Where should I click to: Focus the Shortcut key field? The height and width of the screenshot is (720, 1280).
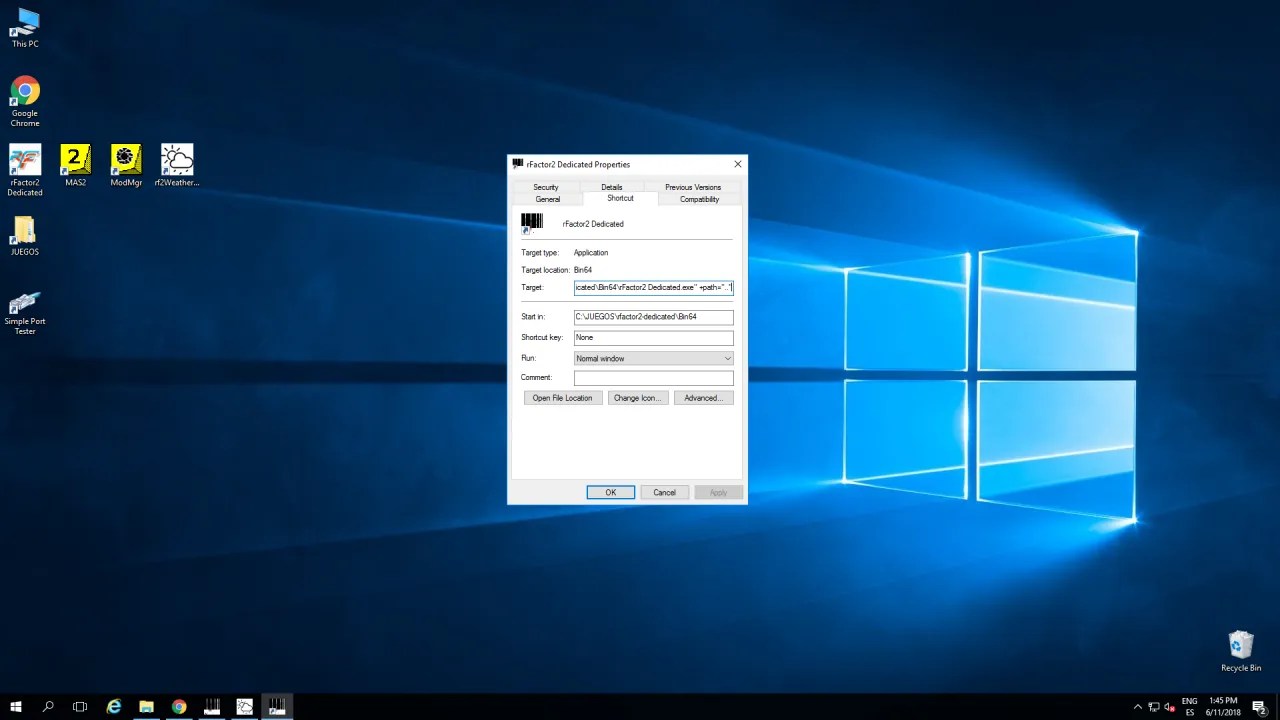point(654,338)
